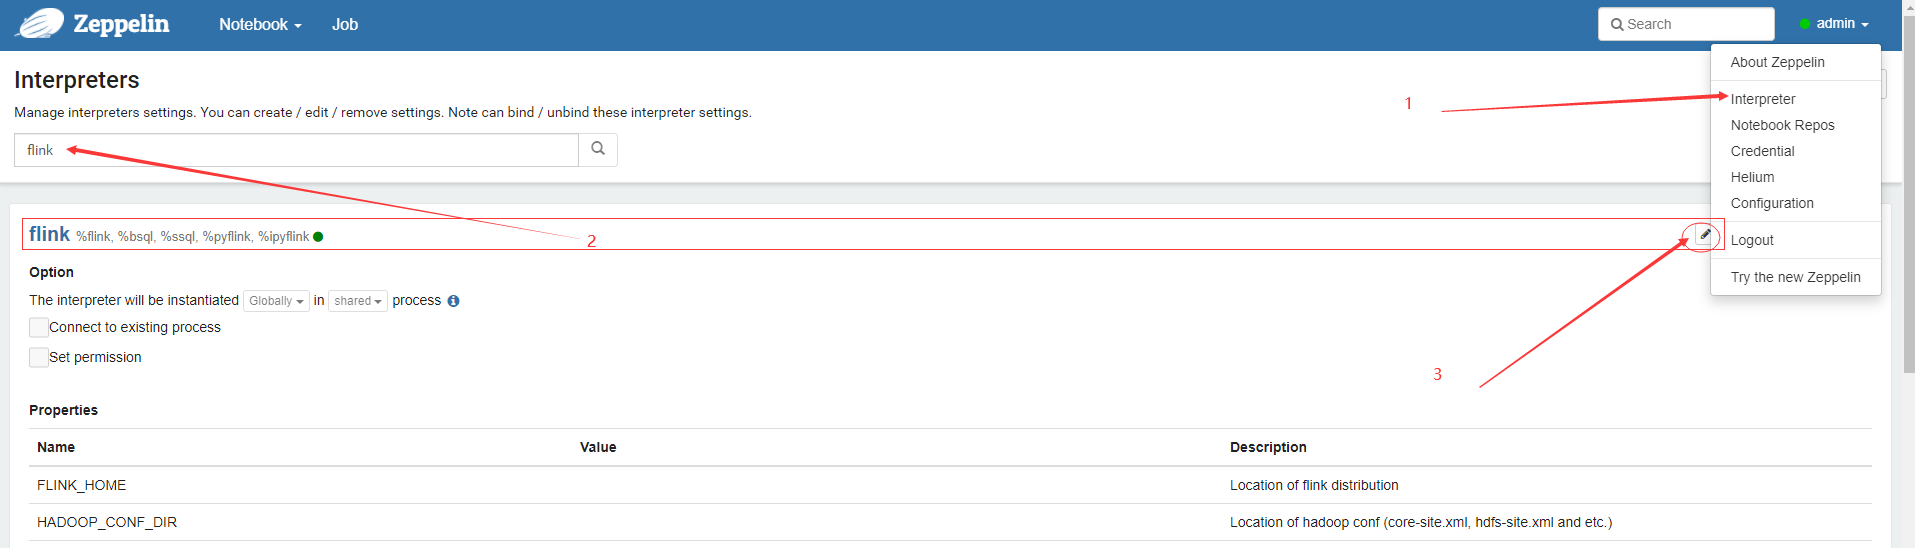Click the Value column header
The width and height of the screenshot is (1915, 548).
pyautogui.click(x=598, y=447)
